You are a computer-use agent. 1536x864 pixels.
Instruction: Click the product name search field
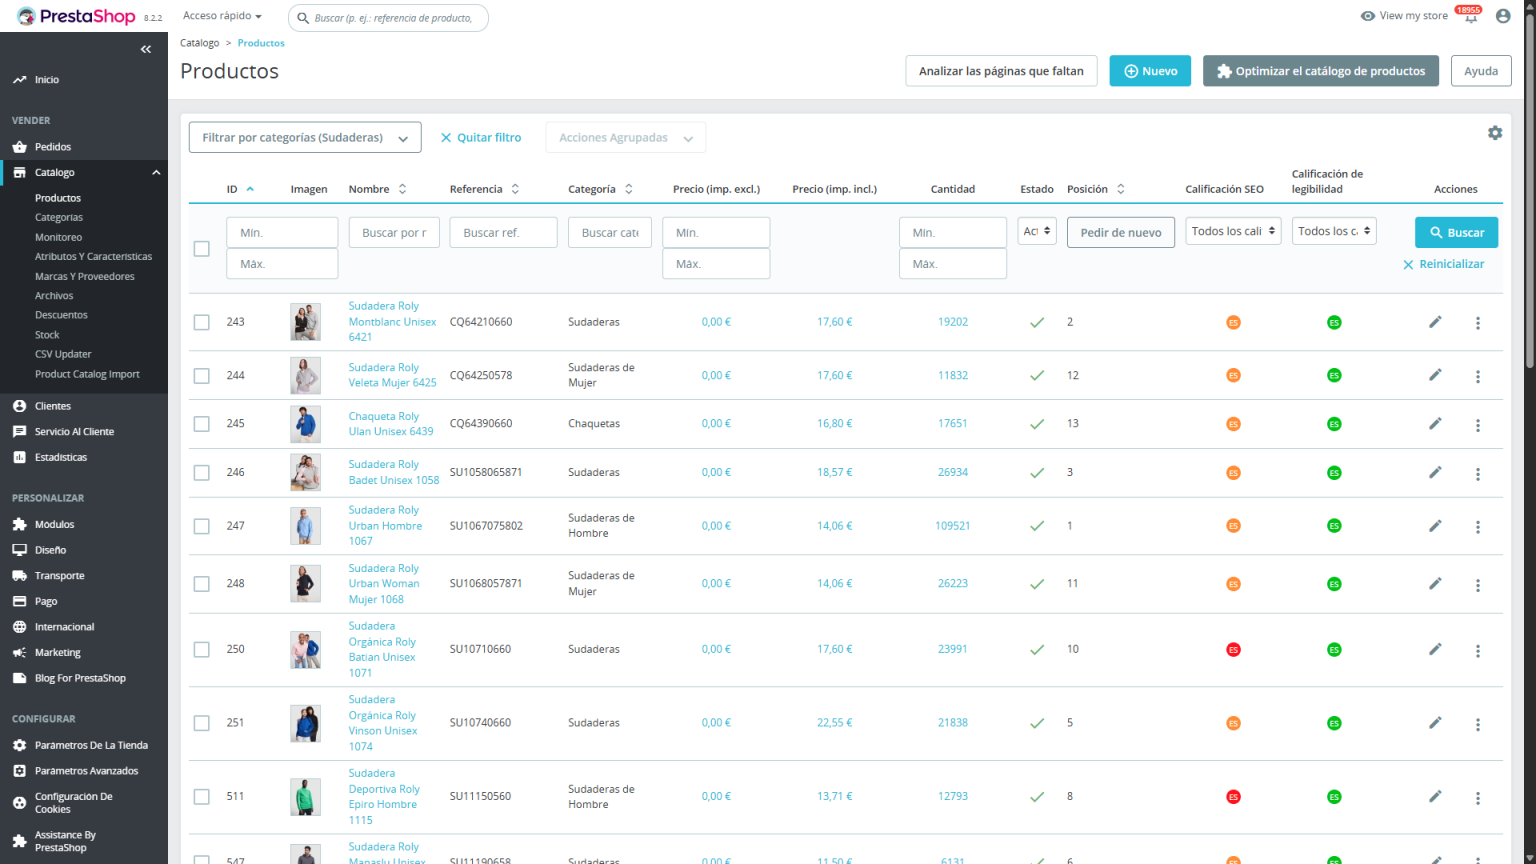point(394,233)
